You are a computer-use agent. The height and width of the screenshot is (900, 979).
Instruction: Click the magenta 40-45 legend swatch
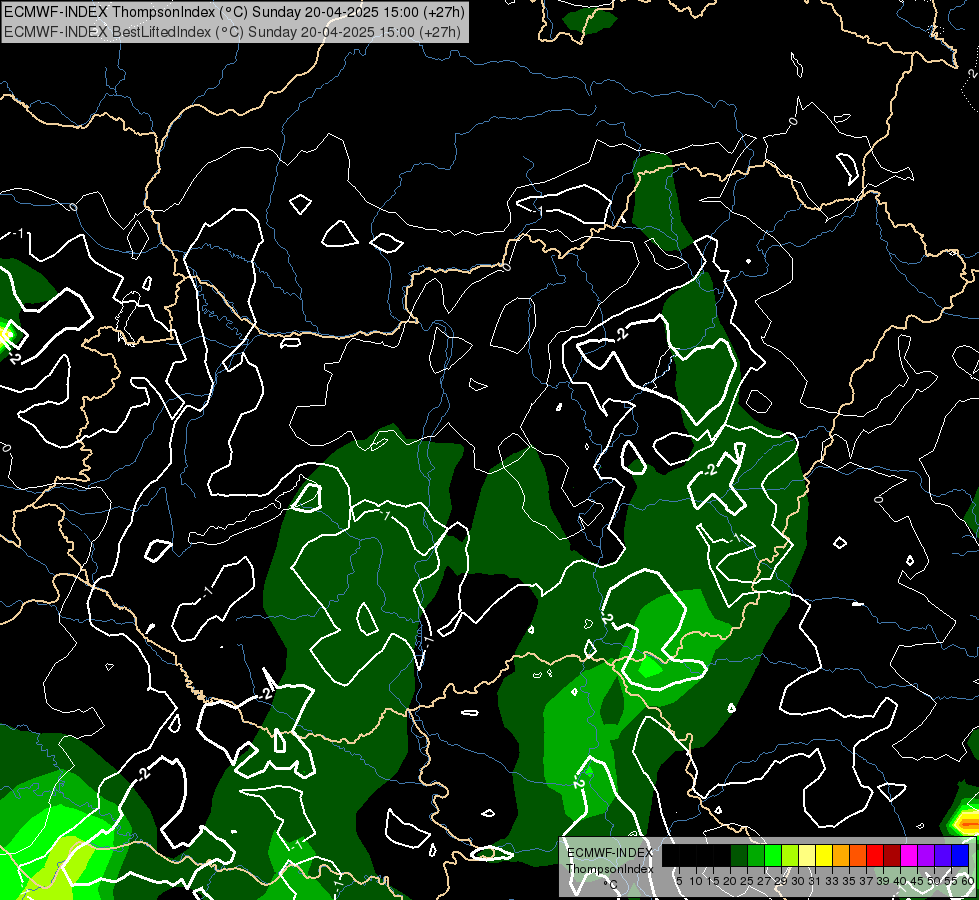[909, 855]
